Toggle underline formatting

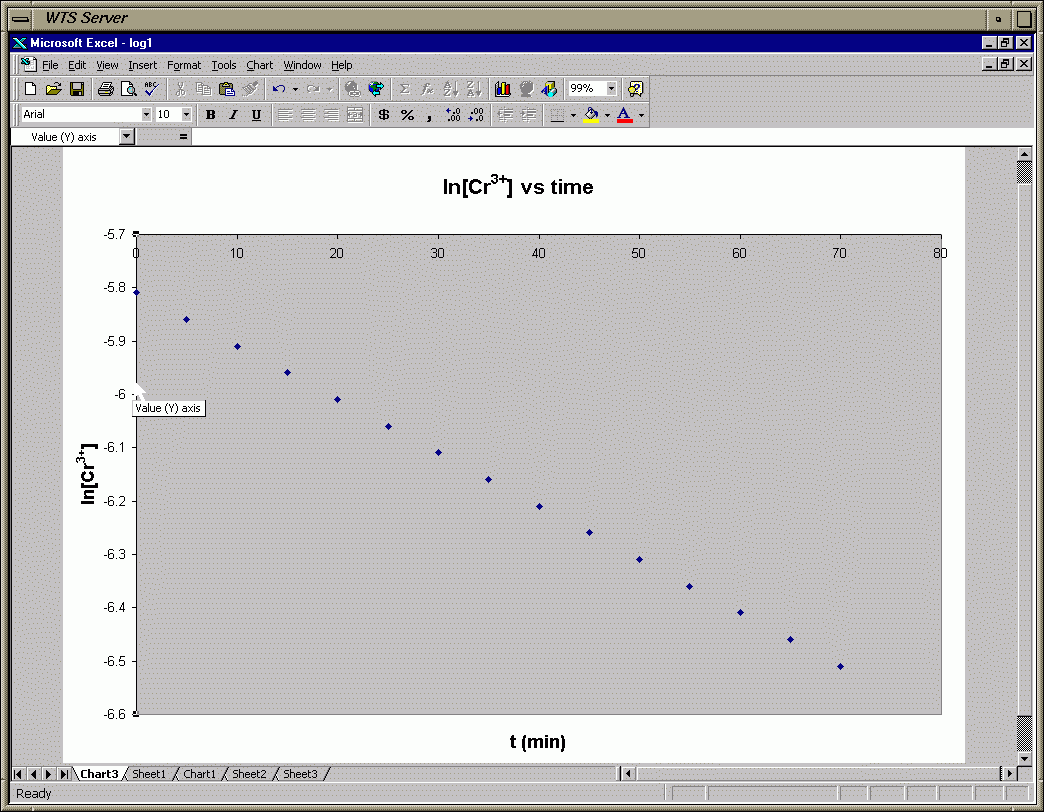coord(256,115)
